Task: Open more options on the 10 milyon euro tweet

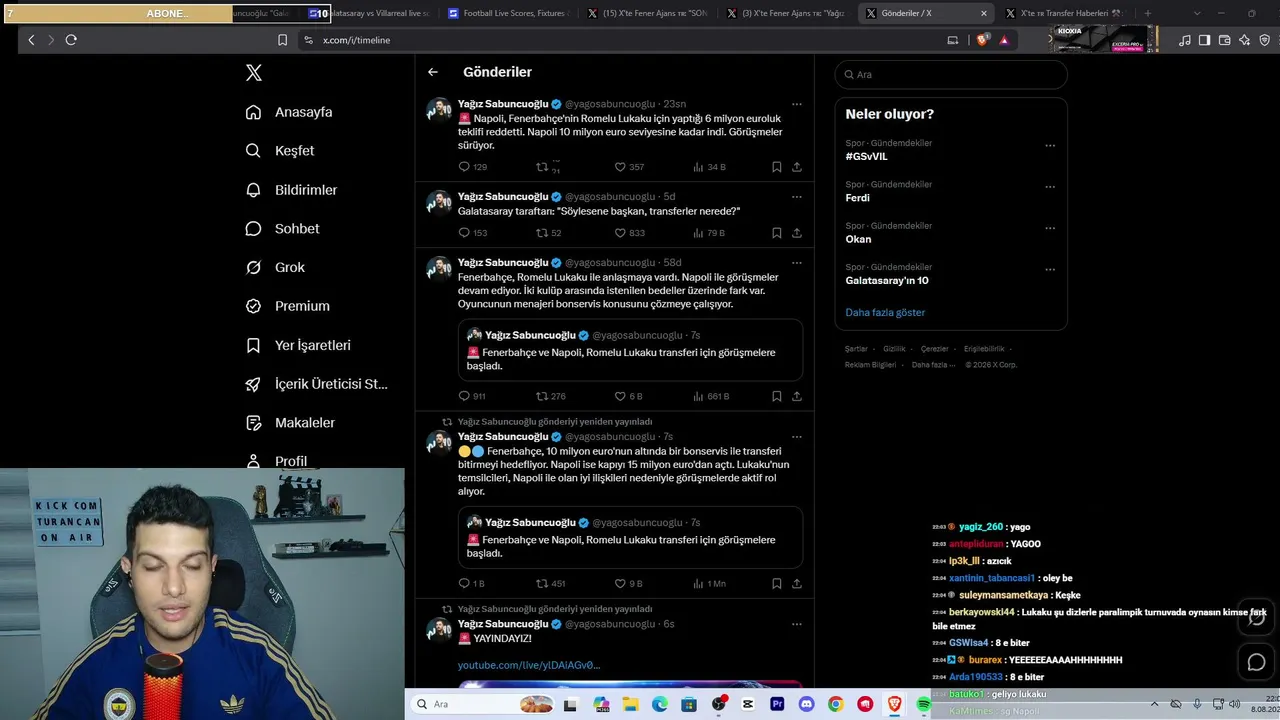Action: 797,437
